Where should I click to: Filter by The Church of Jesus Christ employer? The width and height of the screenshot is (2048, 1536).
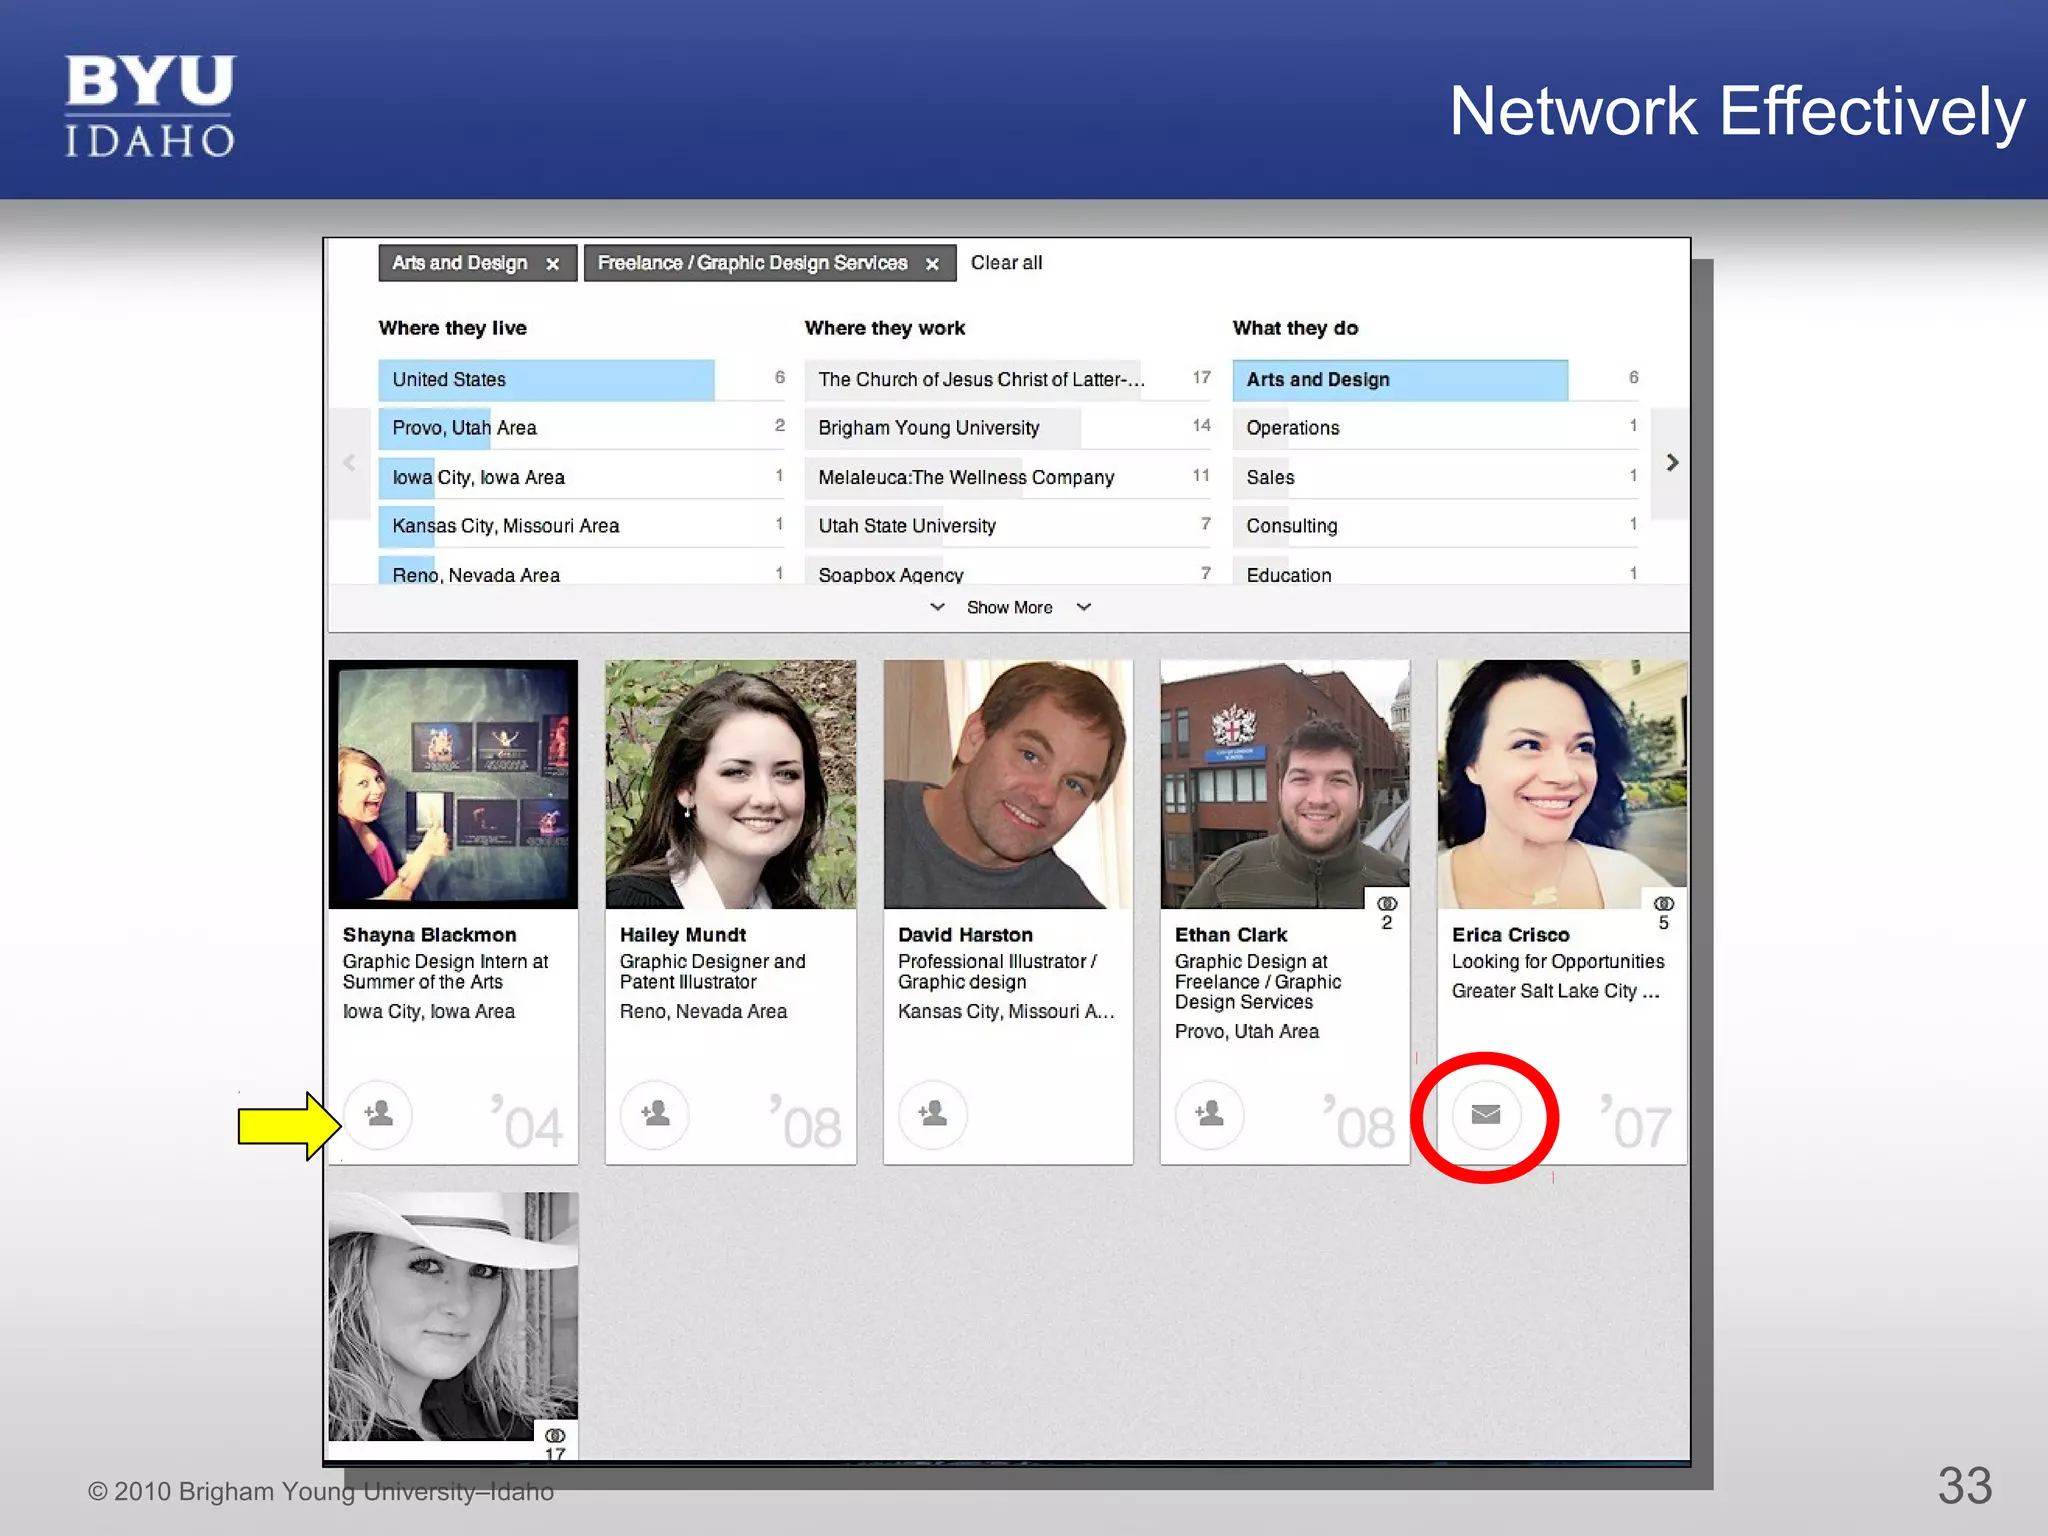pyautogui.click(x=1008, y=379)
